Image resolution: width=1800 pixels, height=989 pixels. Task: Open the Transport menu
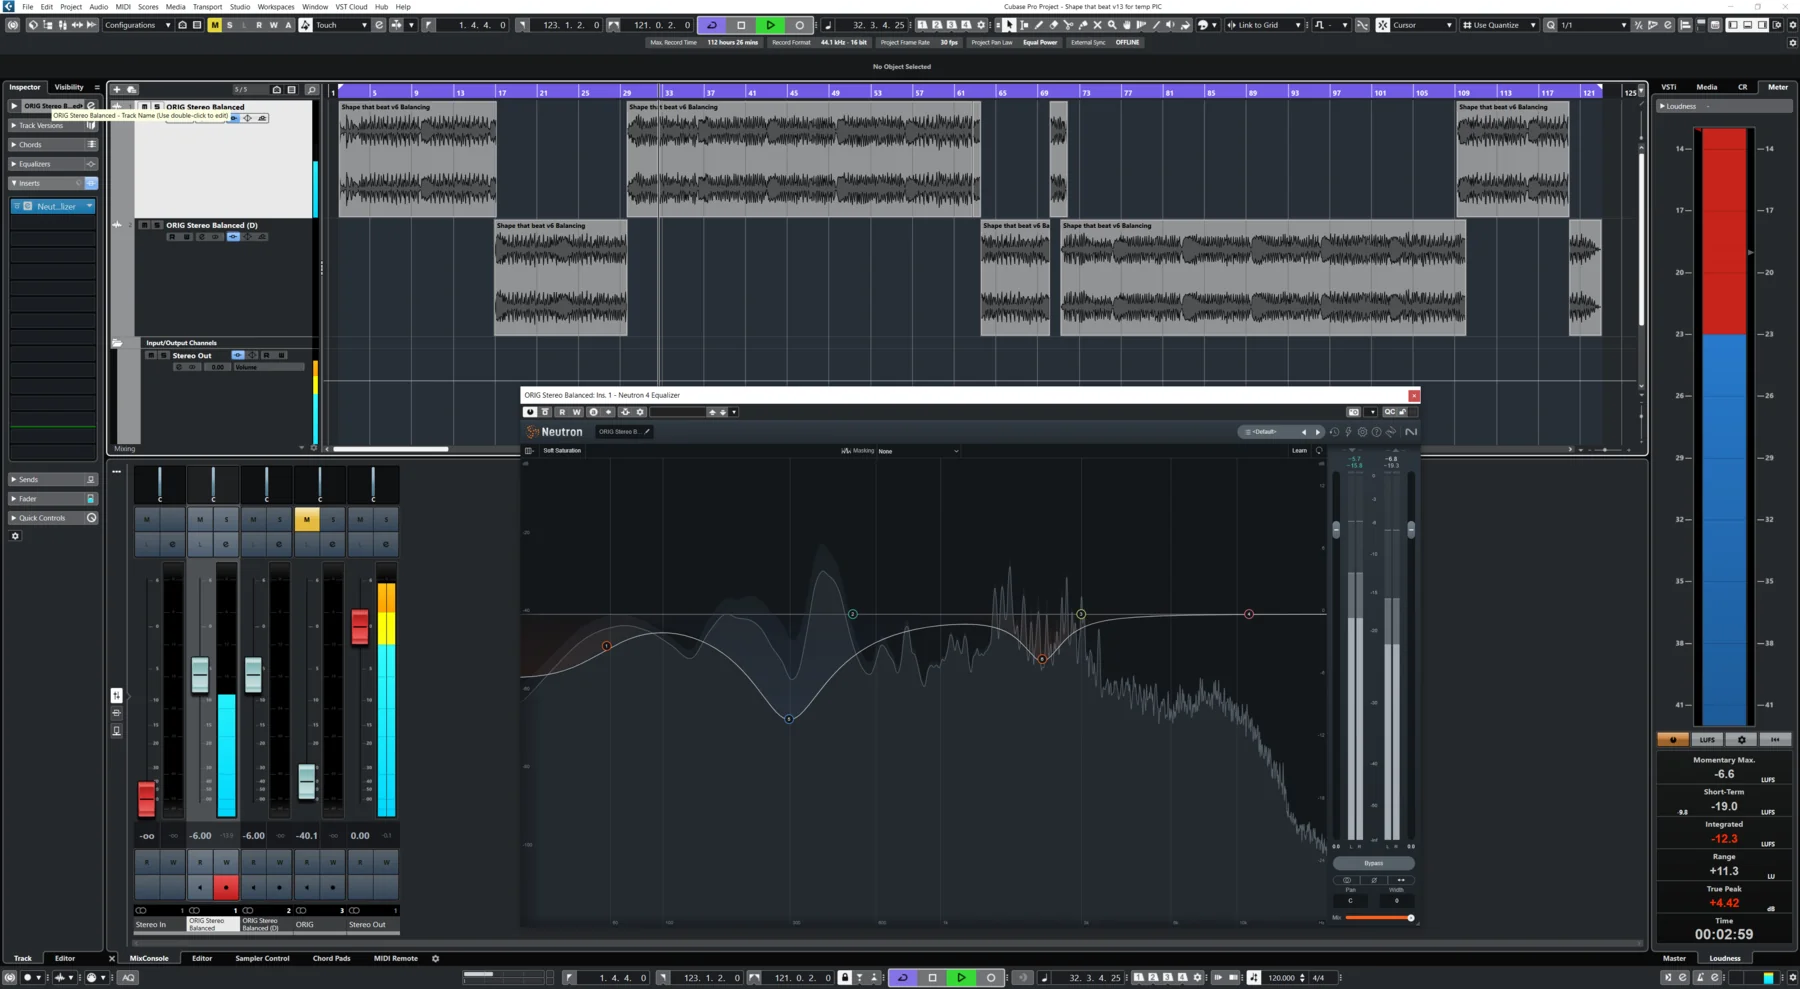point(207,6)
